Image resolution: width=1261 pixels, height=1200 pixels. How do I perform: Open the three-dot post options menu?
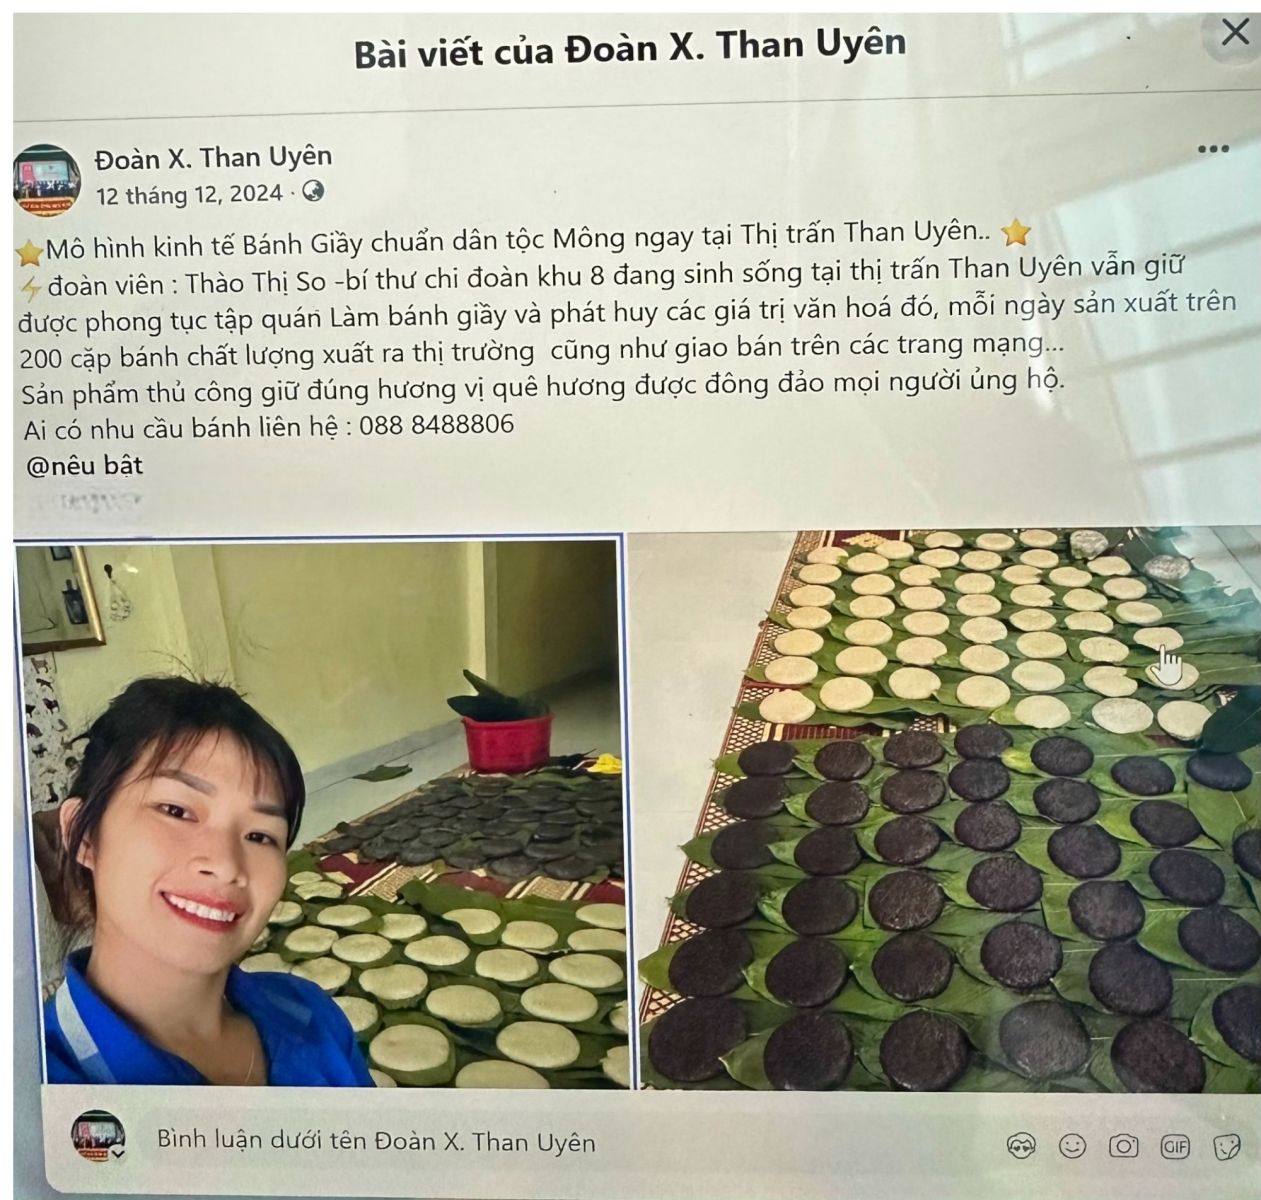1212,149
